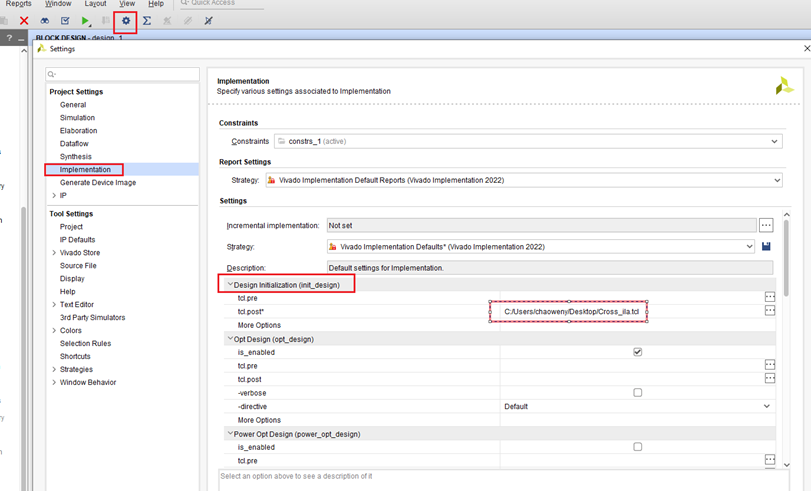811x491 pixels.
Task: Save strategy using the blue floppy disk icon
Action: pos(766,246)
